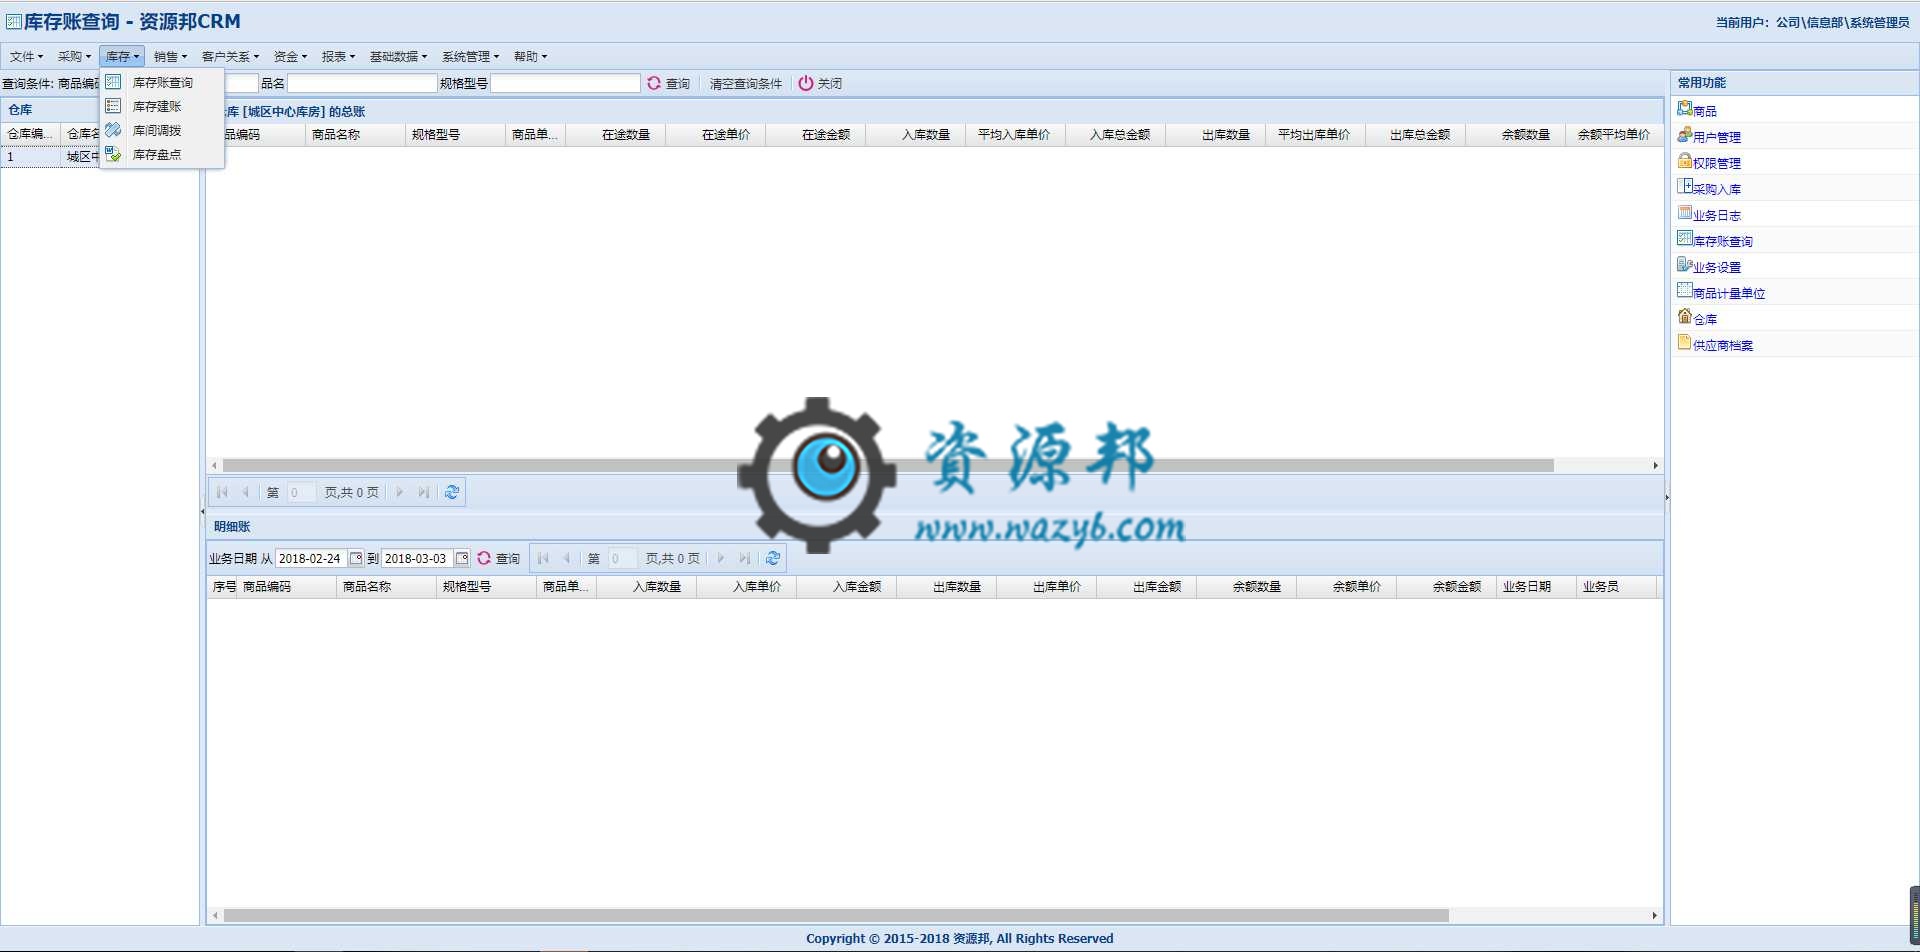This screenshot has height=952, width=1920.
Task: Open the 报表 menu
Action: pyautogui.click(x=338, y=56)
